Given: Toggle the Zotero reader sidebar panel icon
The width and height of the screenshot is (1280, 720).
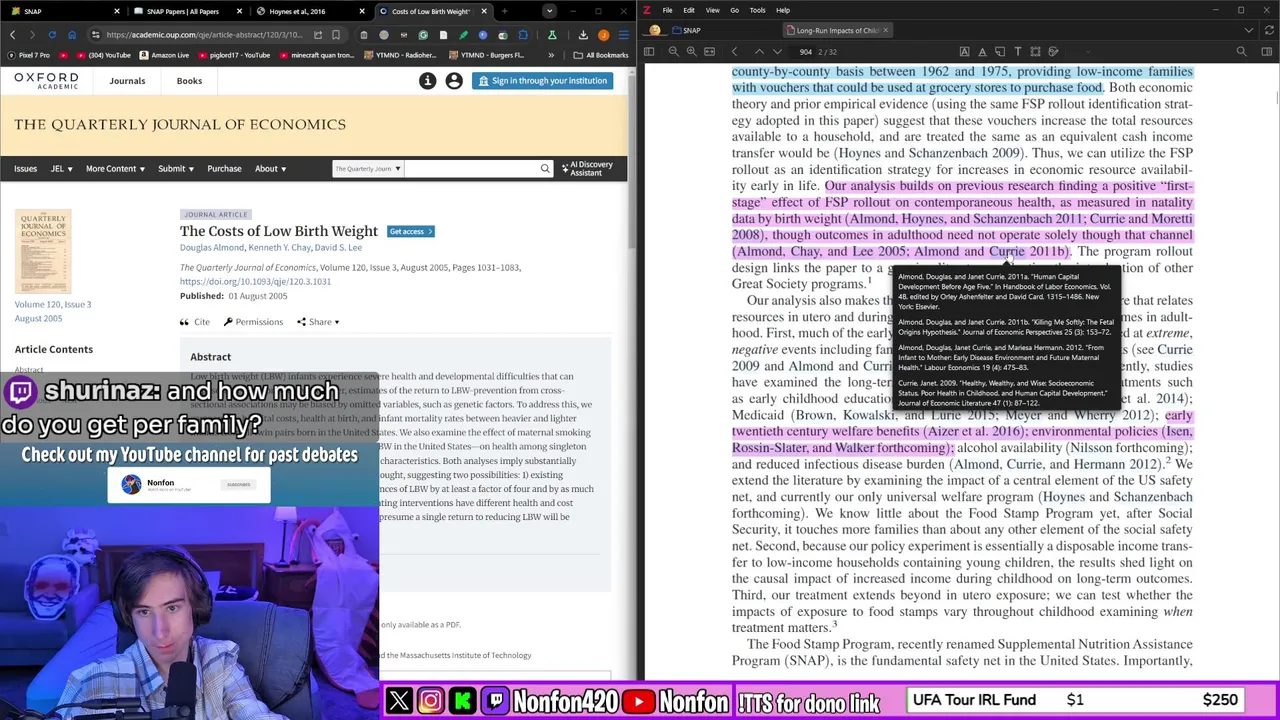Looking at the screenshot, I should coord(649,51).
